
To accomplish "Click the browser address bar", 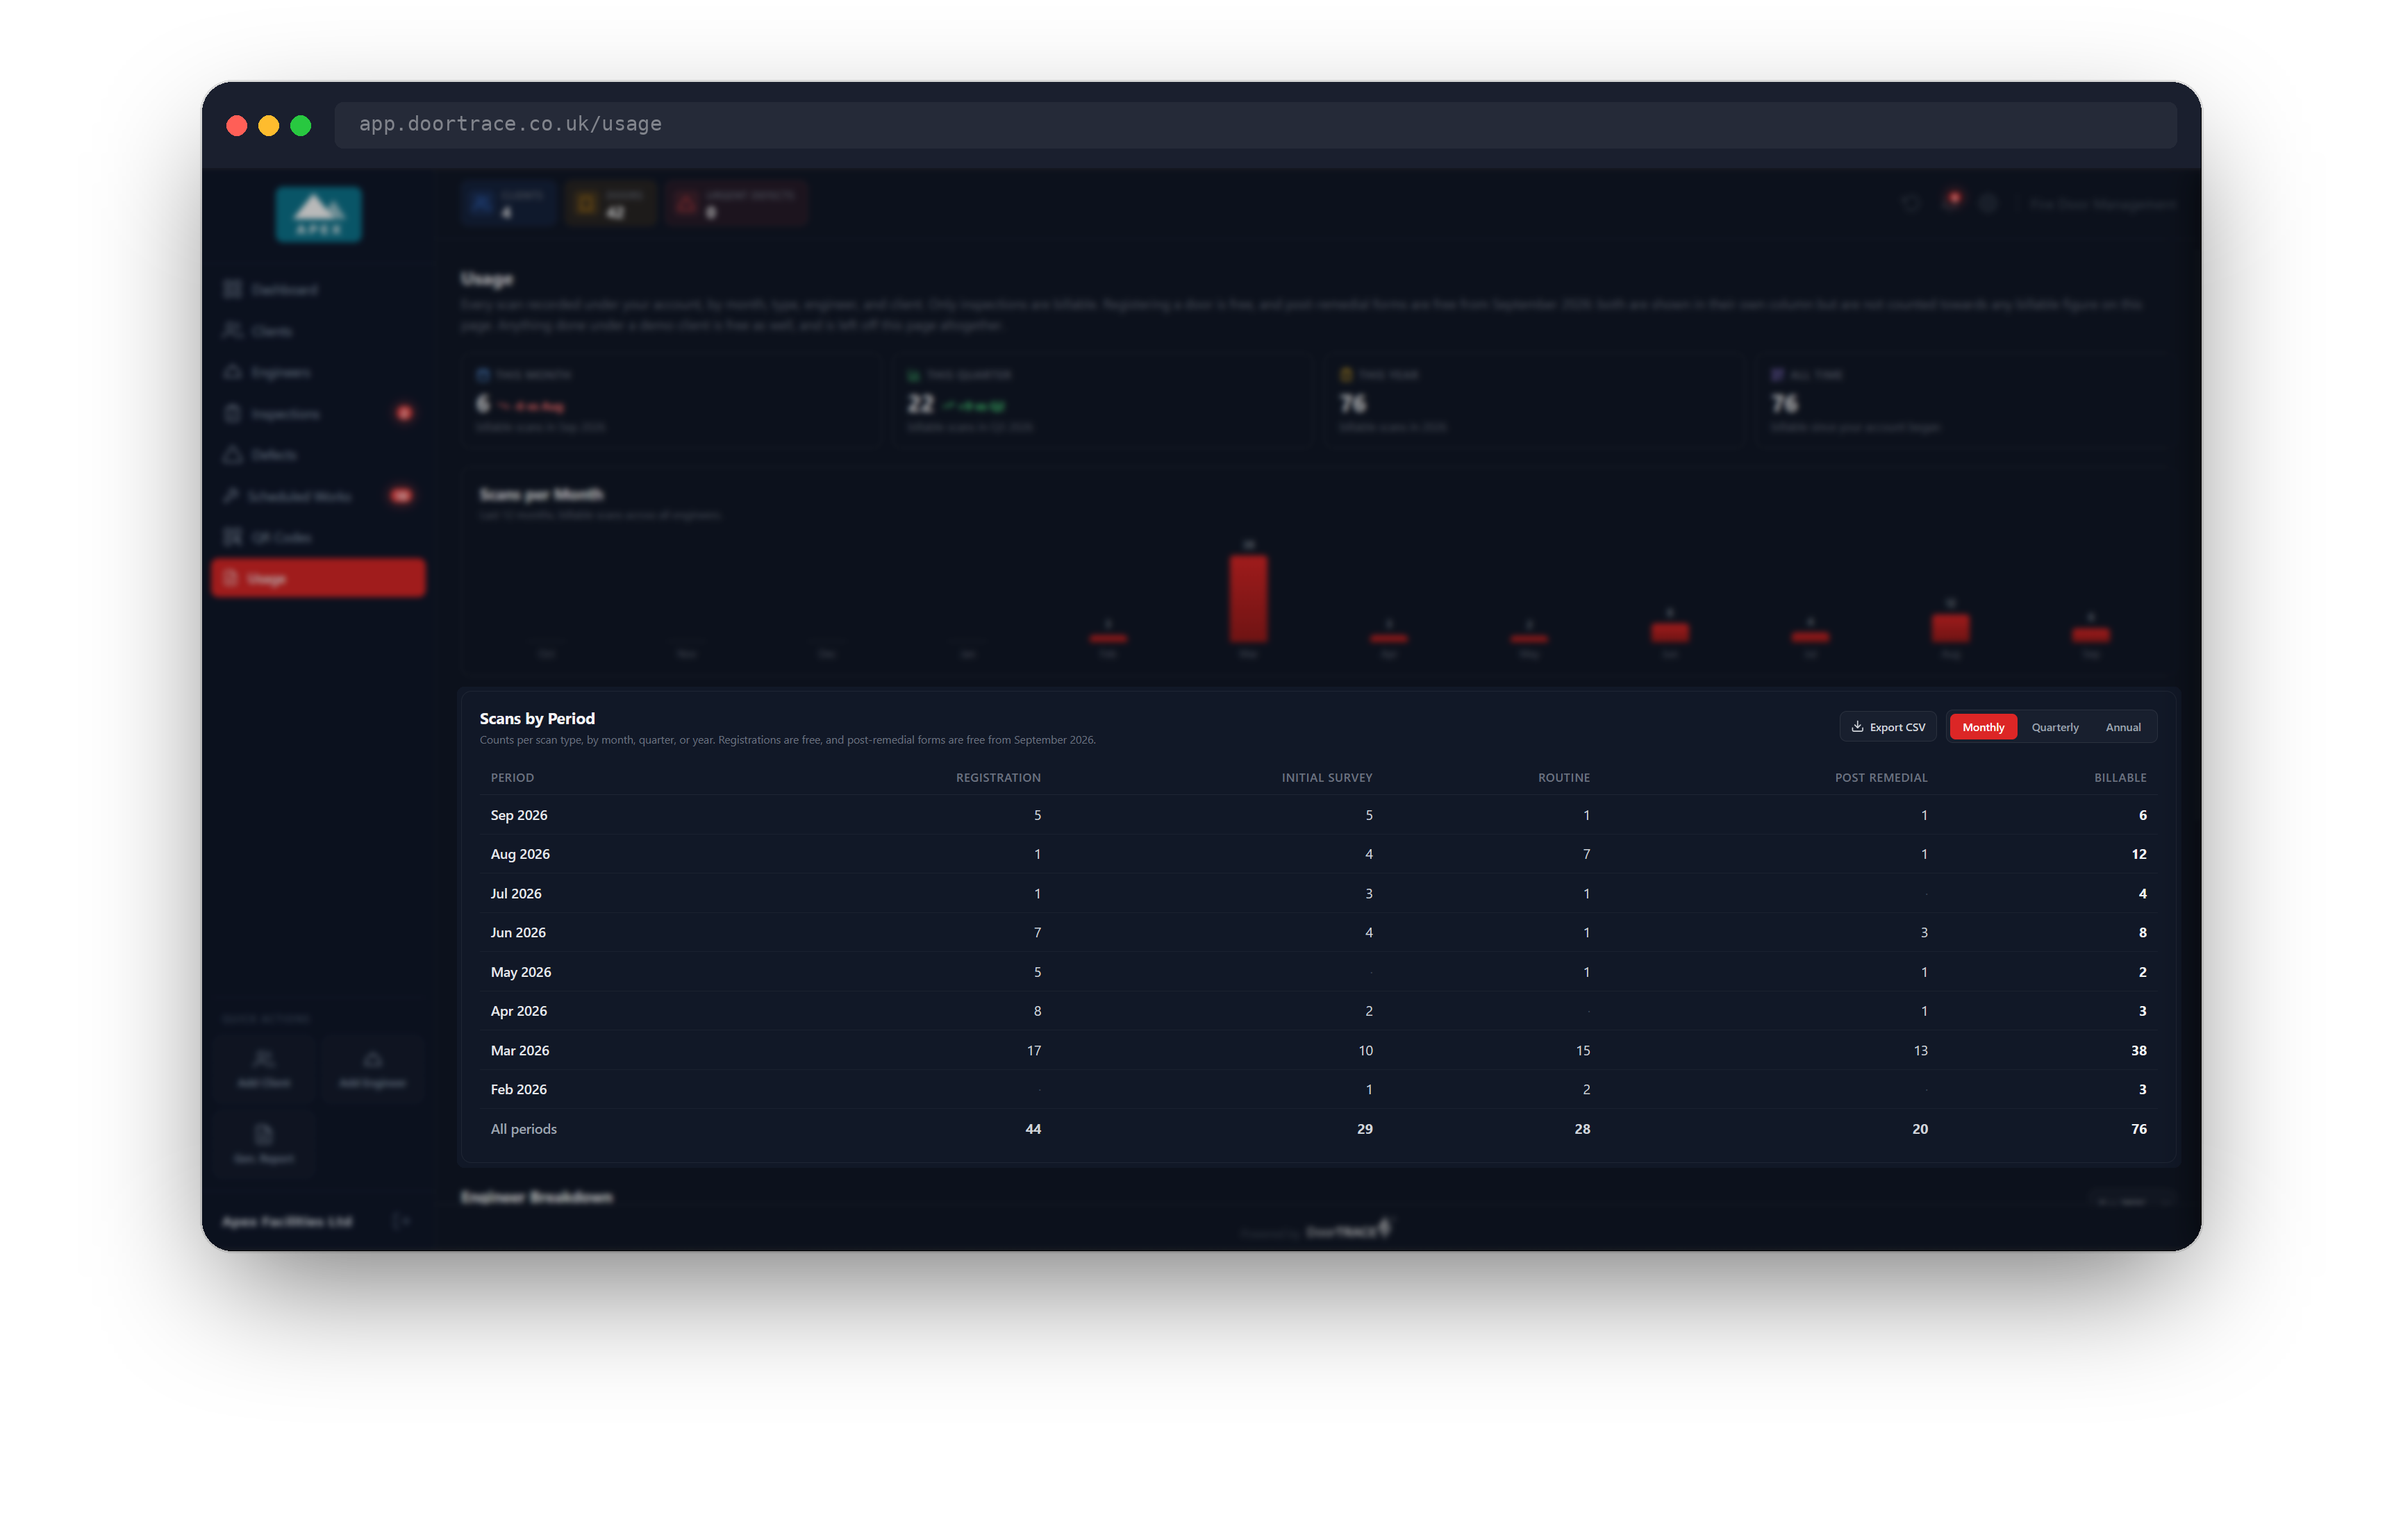I will pyautogui.click(x=1254, y=124).
